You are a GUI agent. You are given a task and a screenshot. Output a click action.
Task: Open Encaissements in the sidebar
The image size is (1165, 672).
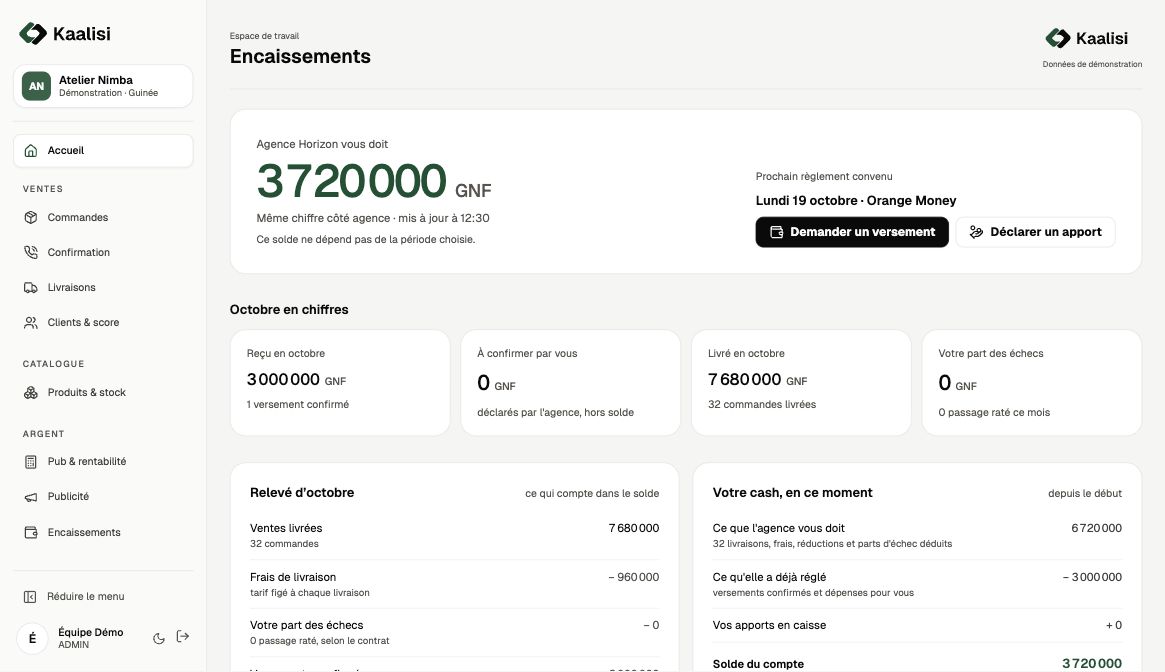pos(103,532)
